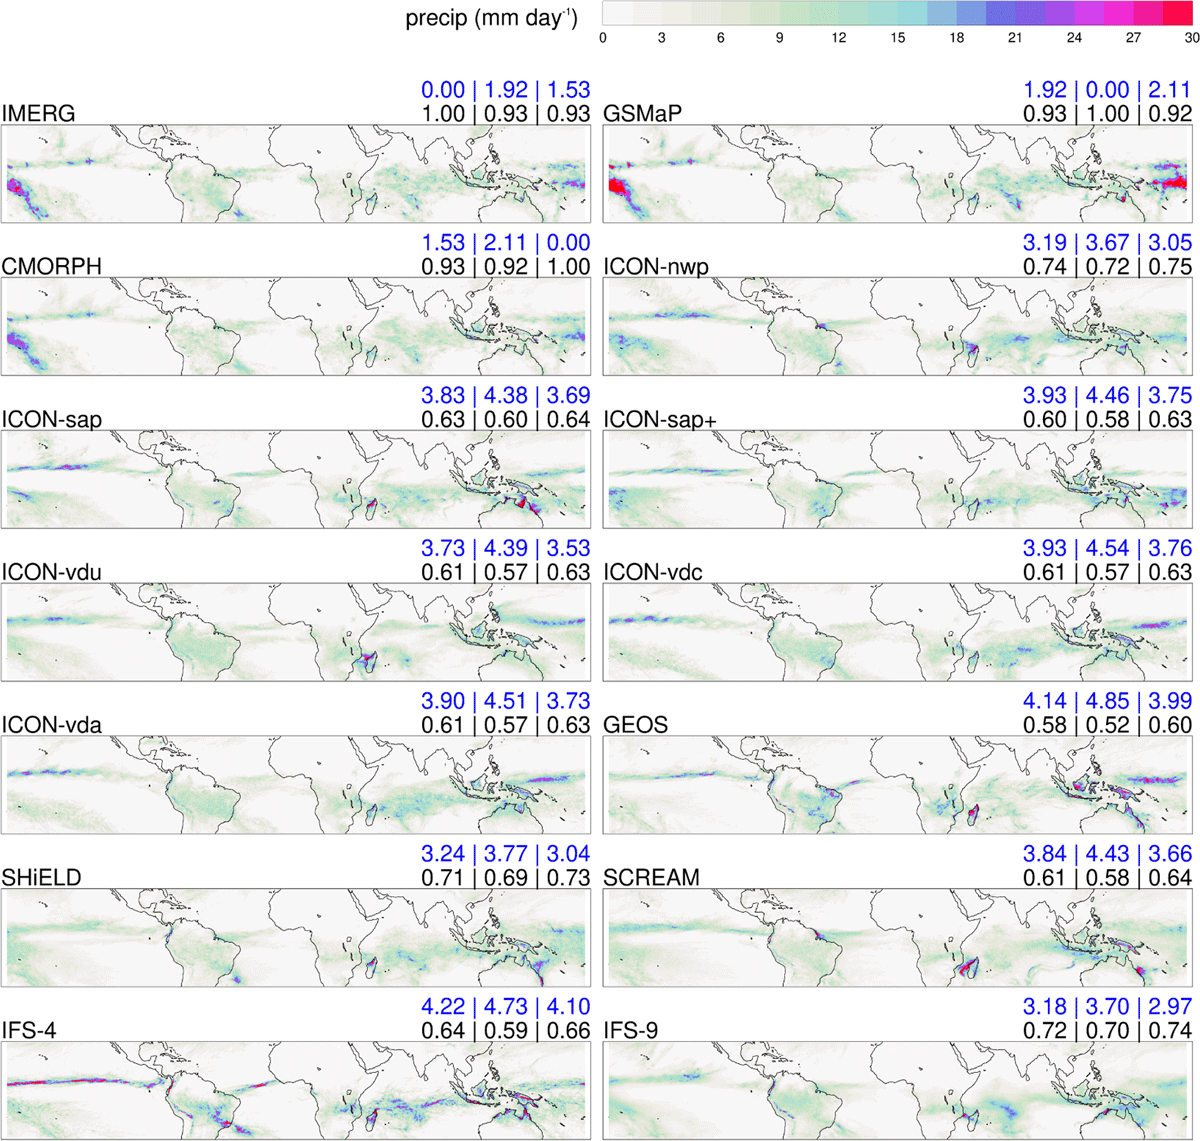Click black values '0.60 | 0.58 | 0.63'

pos(1107,420)
